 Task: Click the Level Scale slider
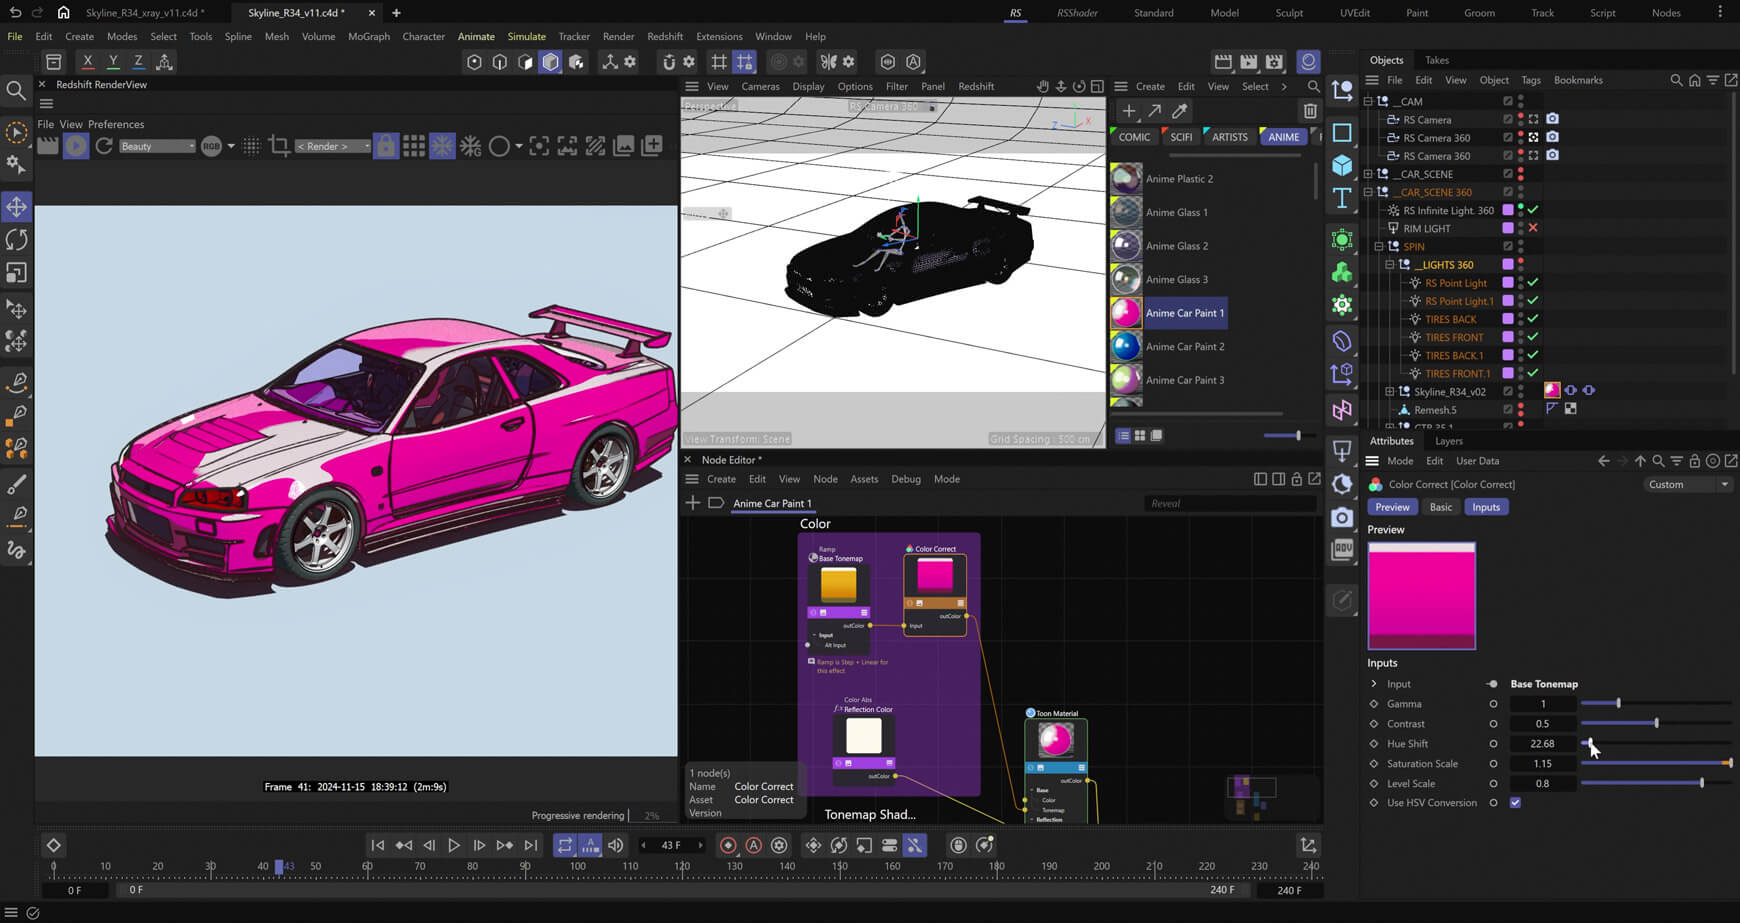1656,783
